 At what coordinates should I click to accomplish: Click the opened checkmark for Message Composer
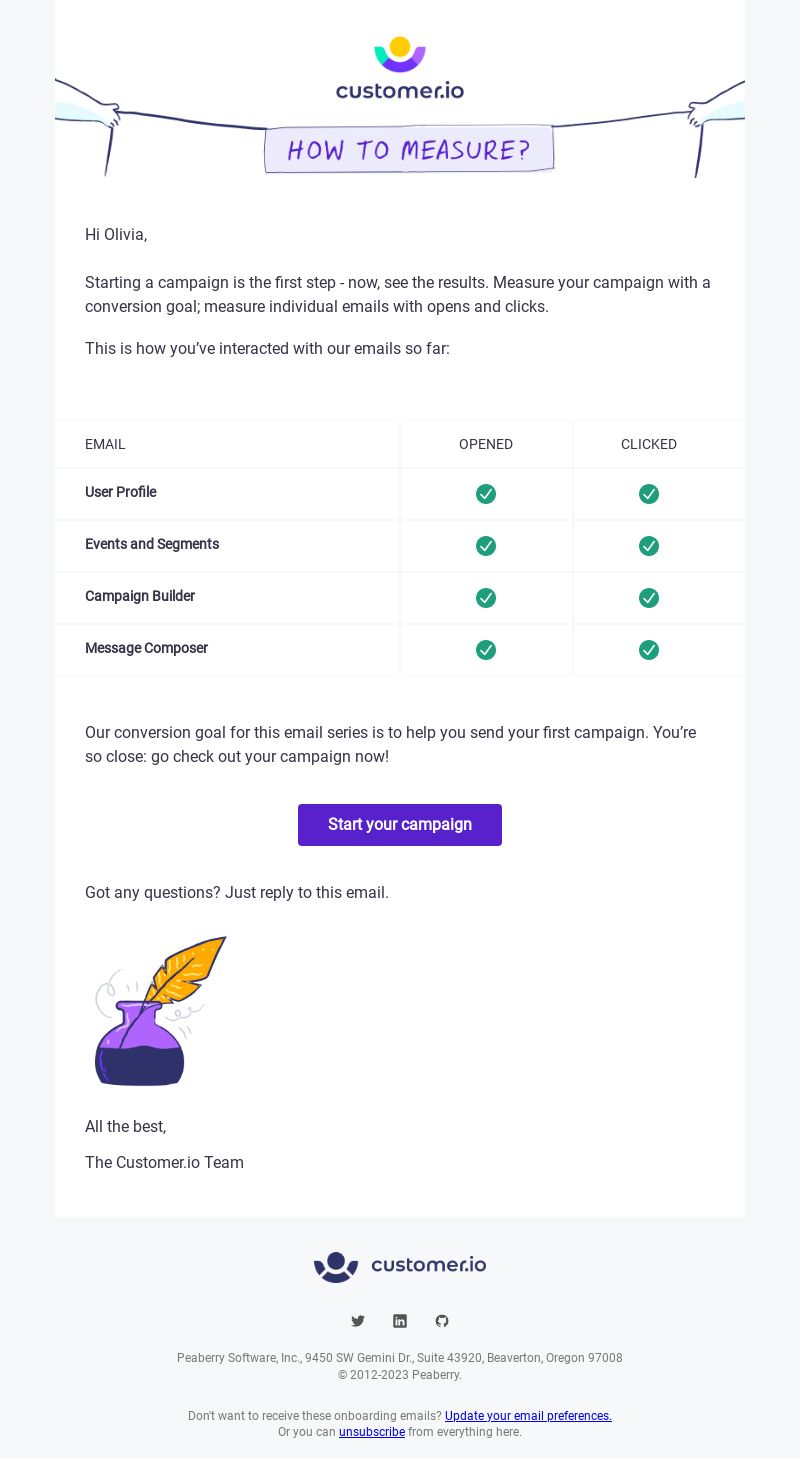tap(486, 650)
